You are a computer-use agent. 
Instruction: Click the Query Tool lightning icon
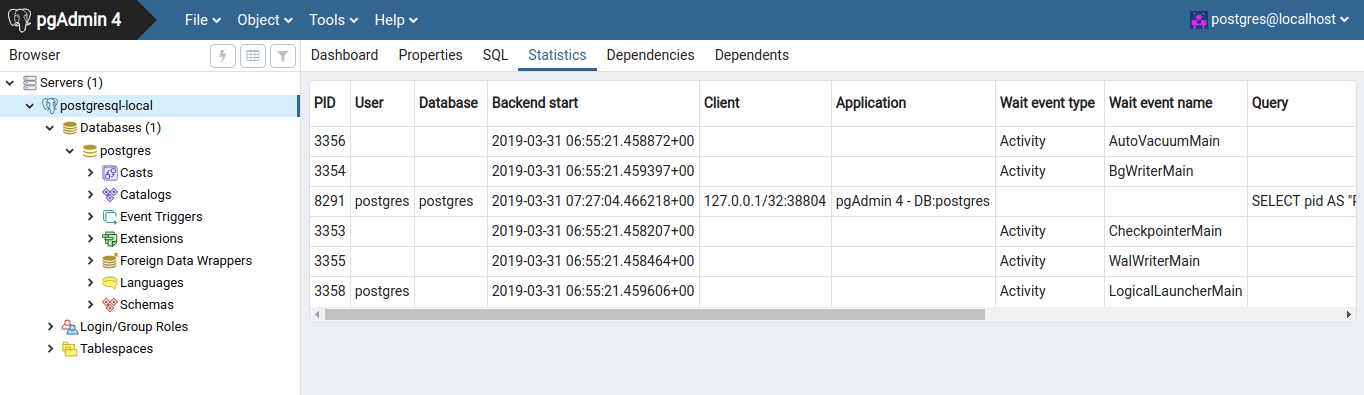pyautogui.click(x=223, y=56)
